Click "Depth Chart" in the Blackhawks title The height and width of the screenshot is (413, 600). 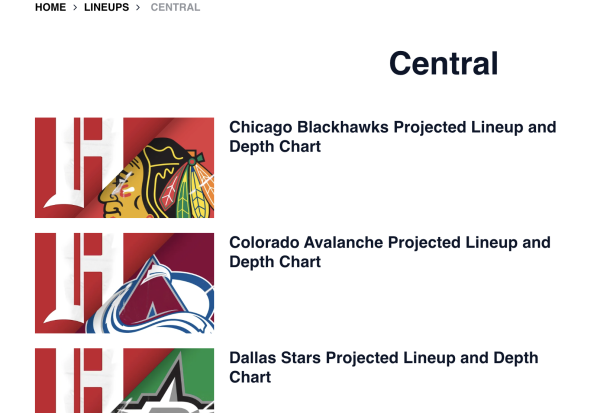(275, 147)
